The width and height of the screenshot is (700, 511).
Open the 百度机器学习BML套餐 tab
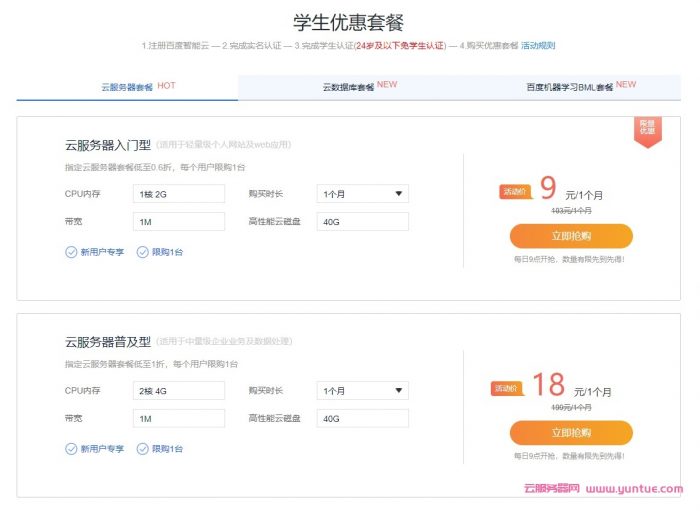click(570, 87)
